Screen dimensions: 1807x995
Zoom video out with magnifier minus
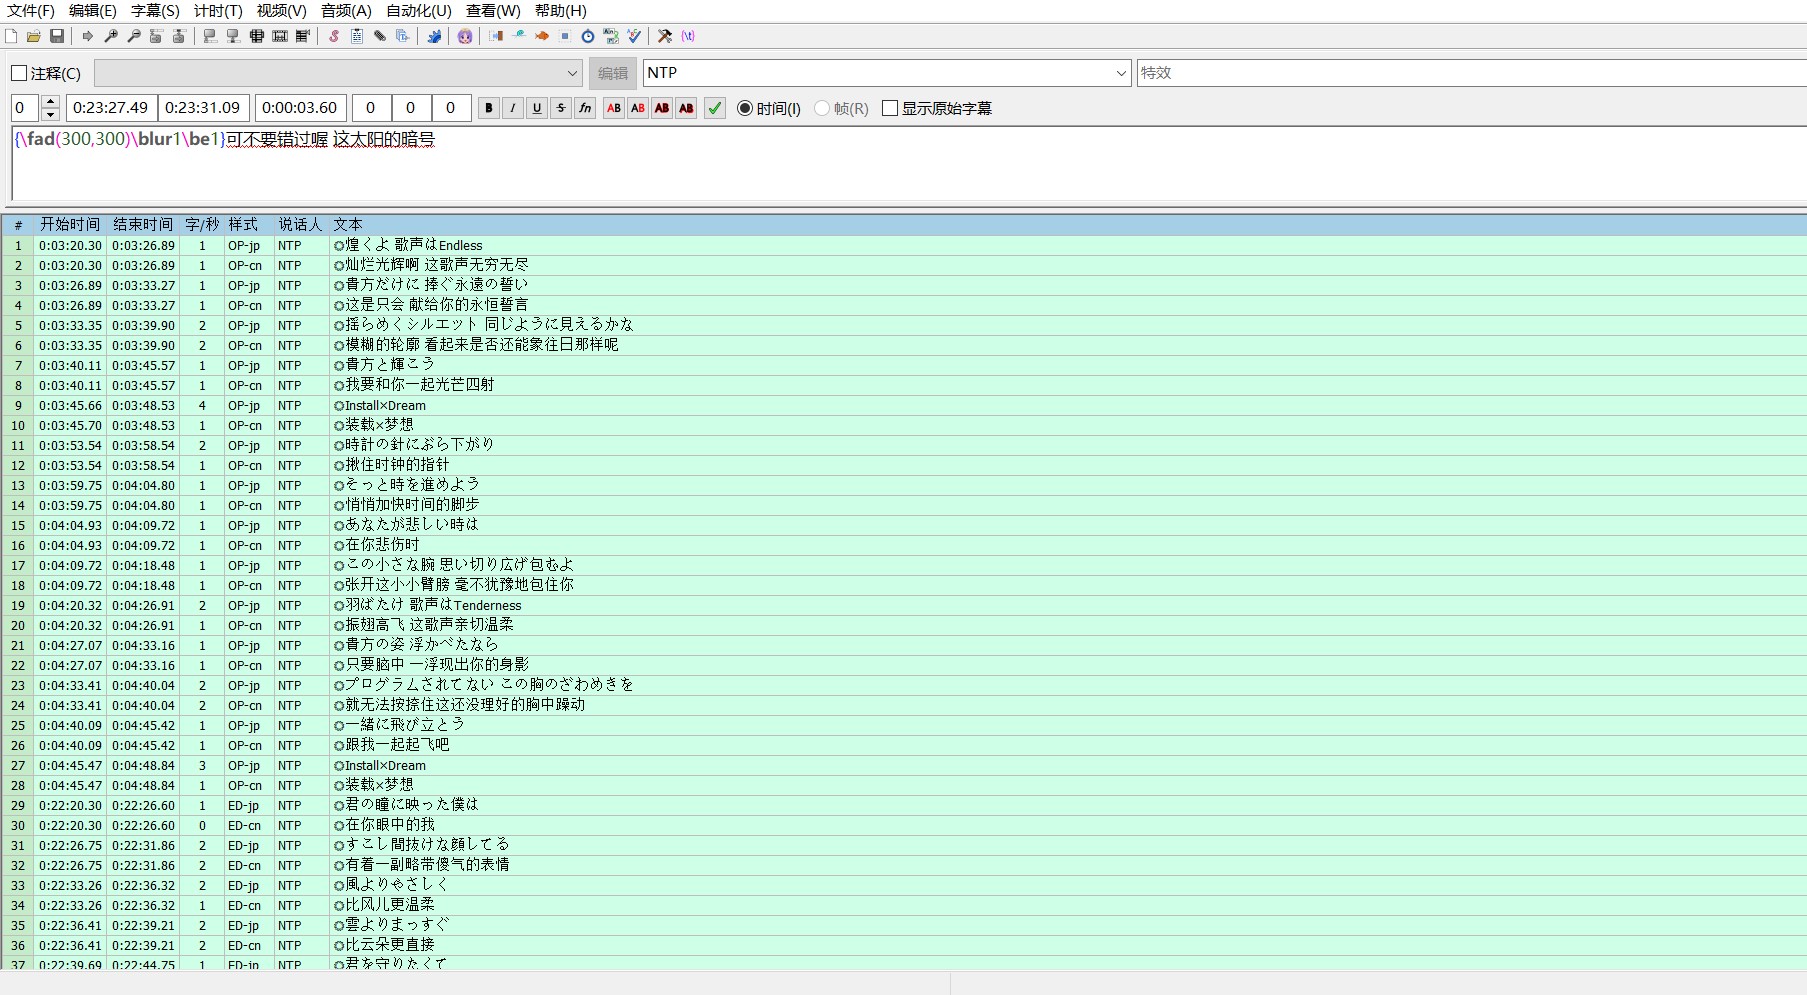(x=134, y=36)
